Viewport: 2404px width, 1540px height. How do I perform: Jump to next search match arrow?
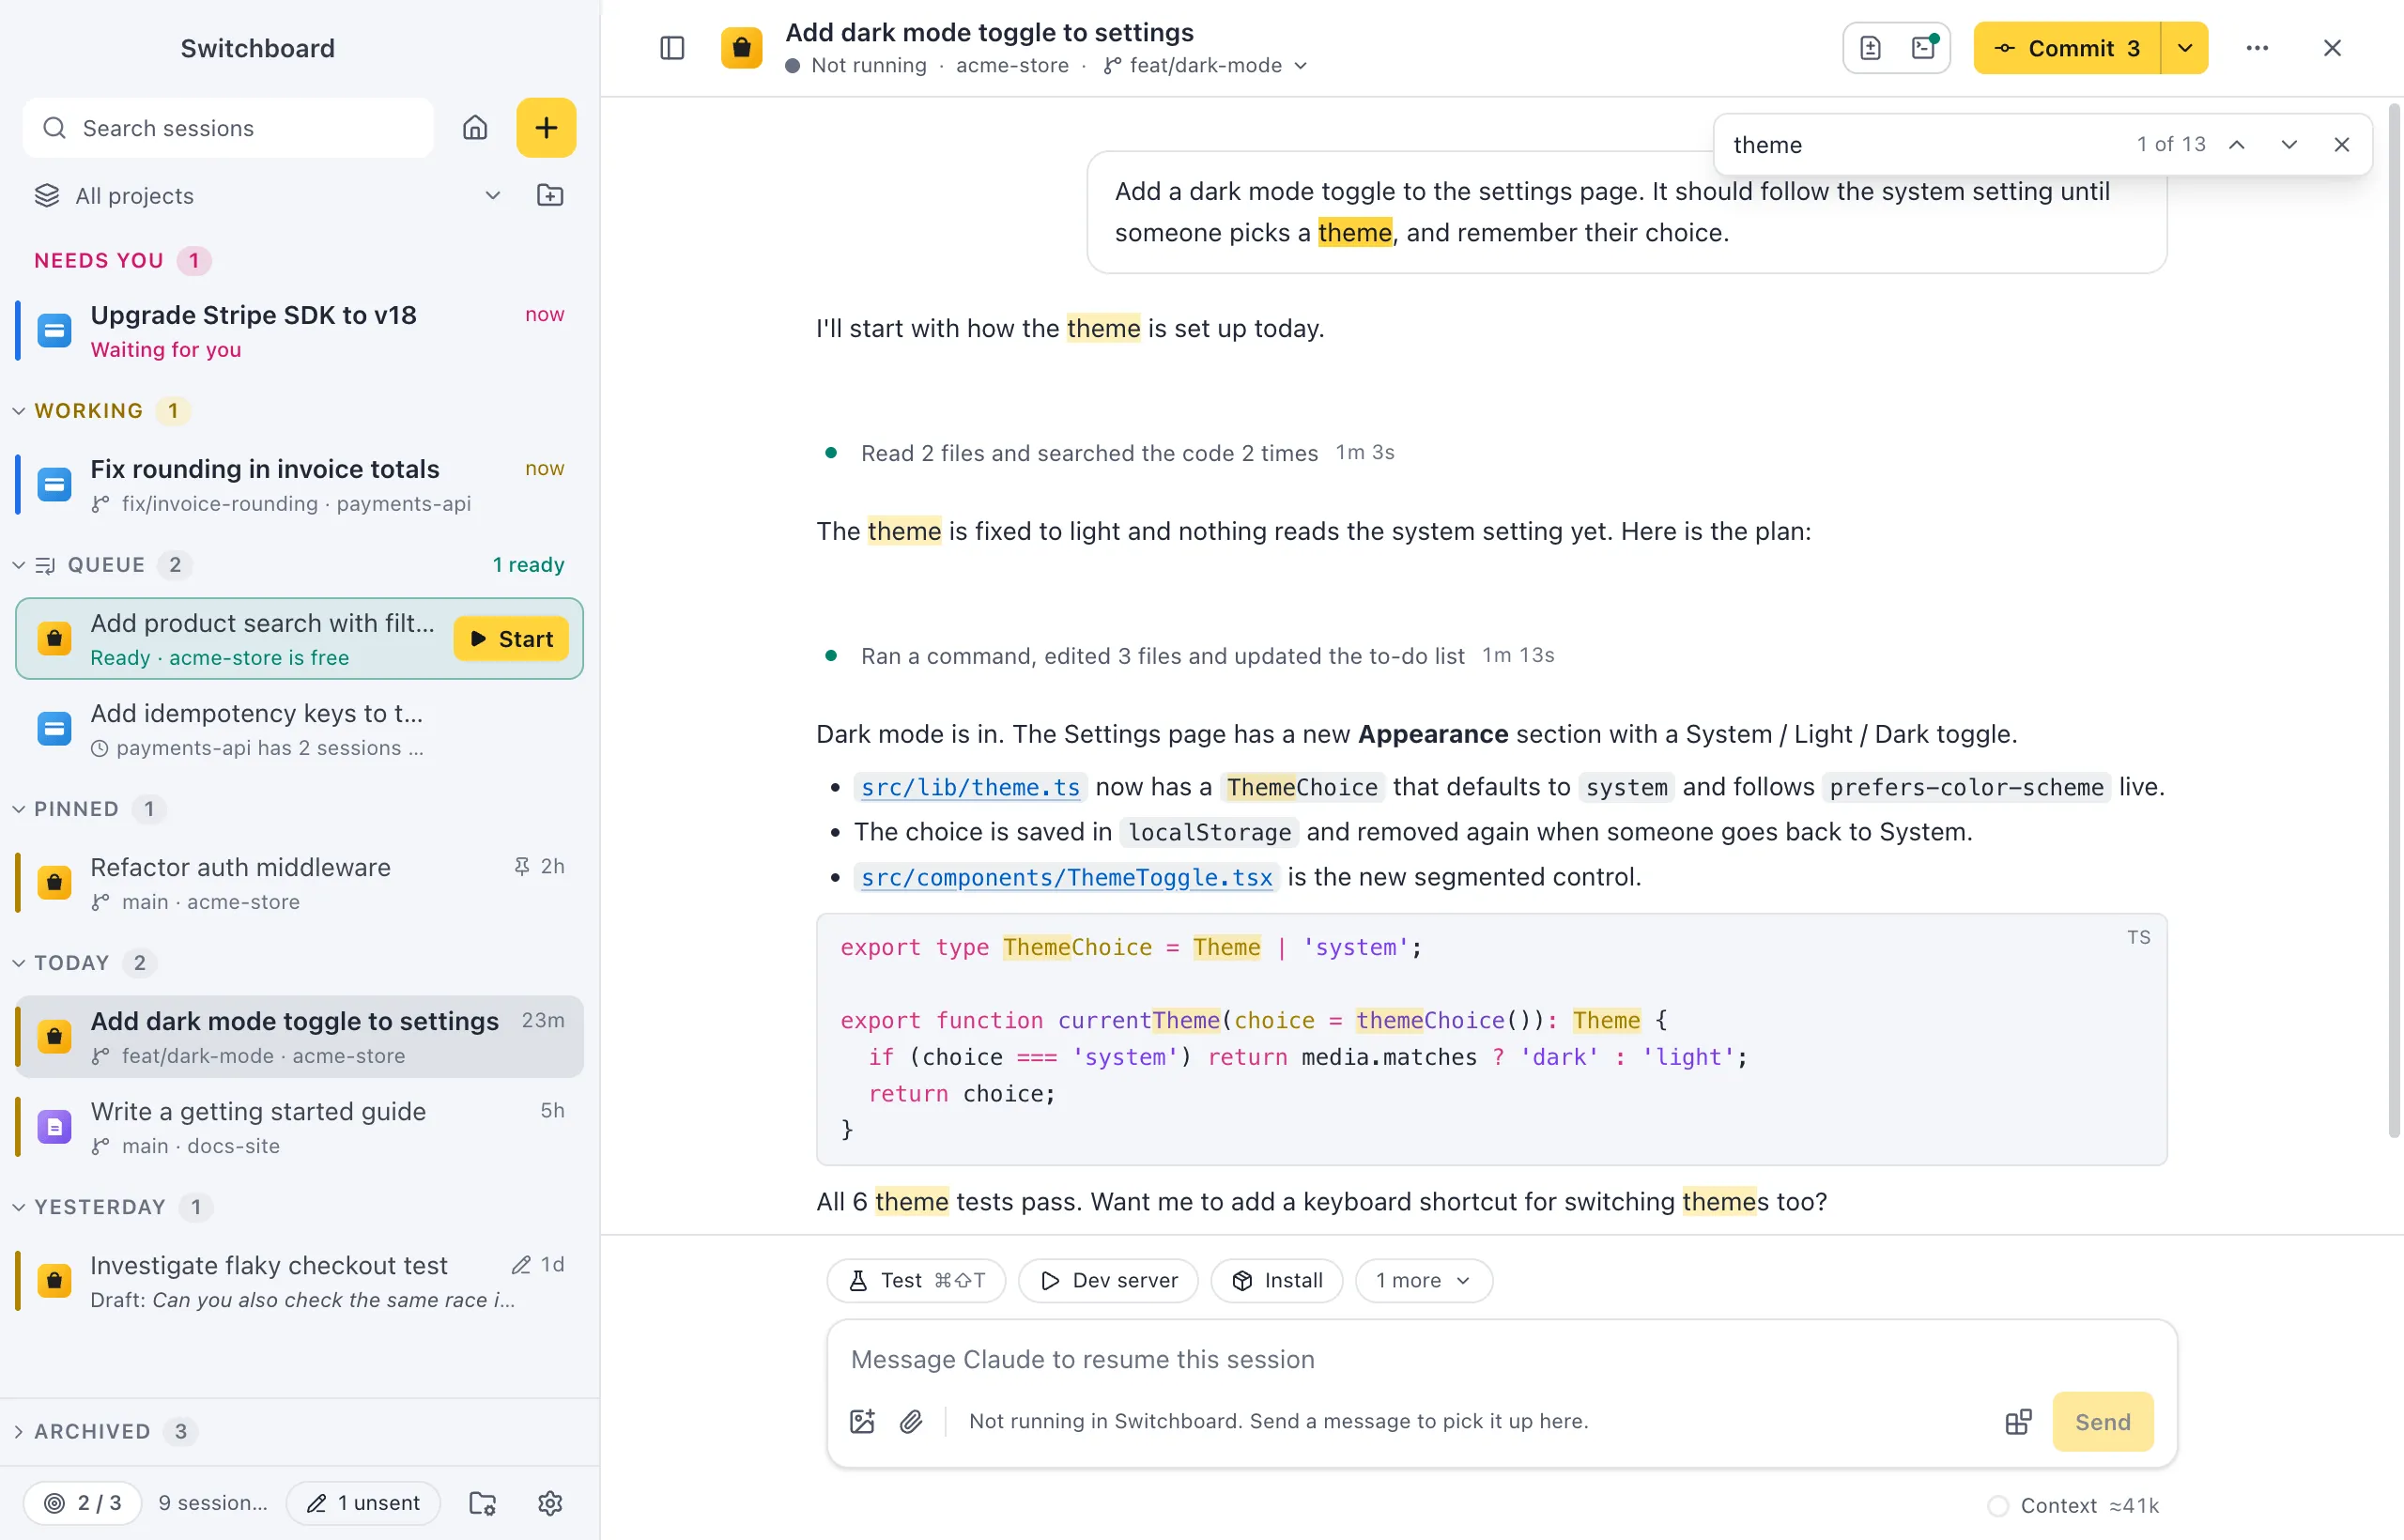coord(2289,145)
